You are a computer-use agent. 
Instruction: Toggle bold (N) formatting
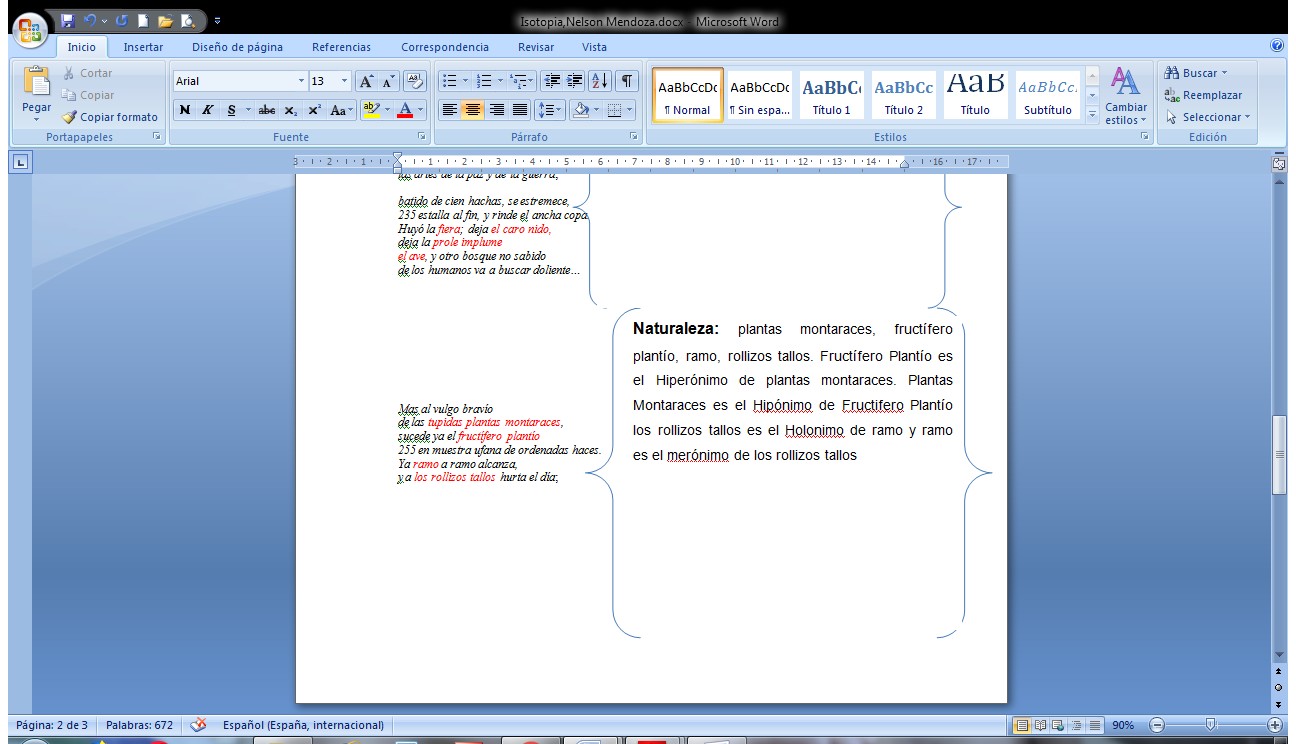185,110
